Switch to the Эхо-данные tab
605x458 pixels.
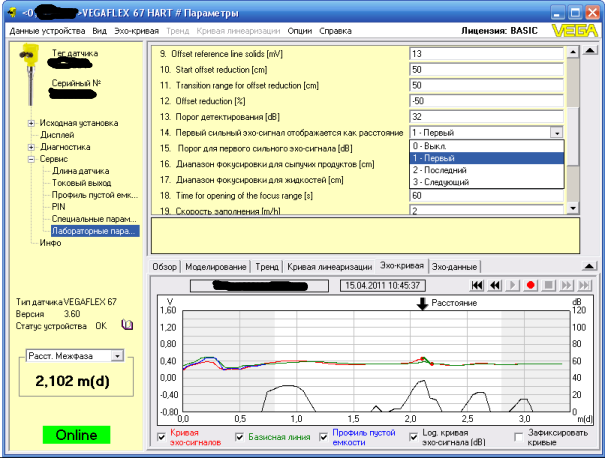point(454,267)
